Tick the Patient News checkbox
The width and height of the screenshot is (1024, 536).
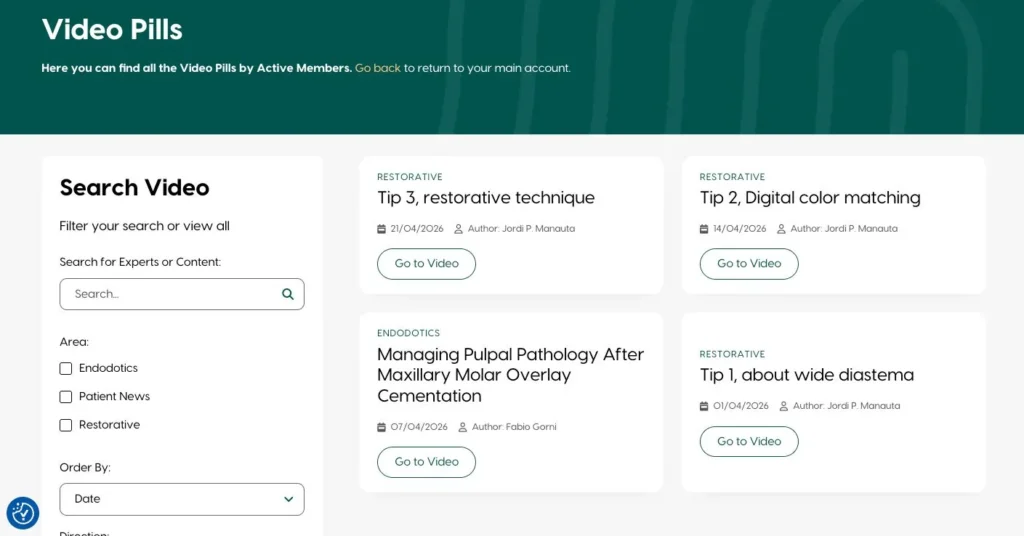tap(66, 397)
